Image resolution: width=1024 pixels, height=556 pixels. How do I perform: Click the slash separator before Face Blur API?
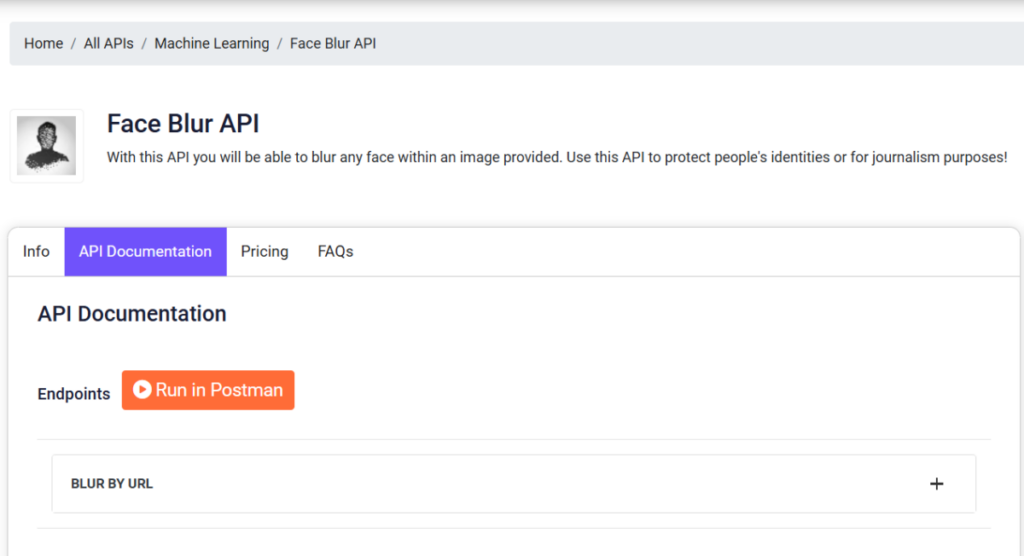(x=280, y=43)
